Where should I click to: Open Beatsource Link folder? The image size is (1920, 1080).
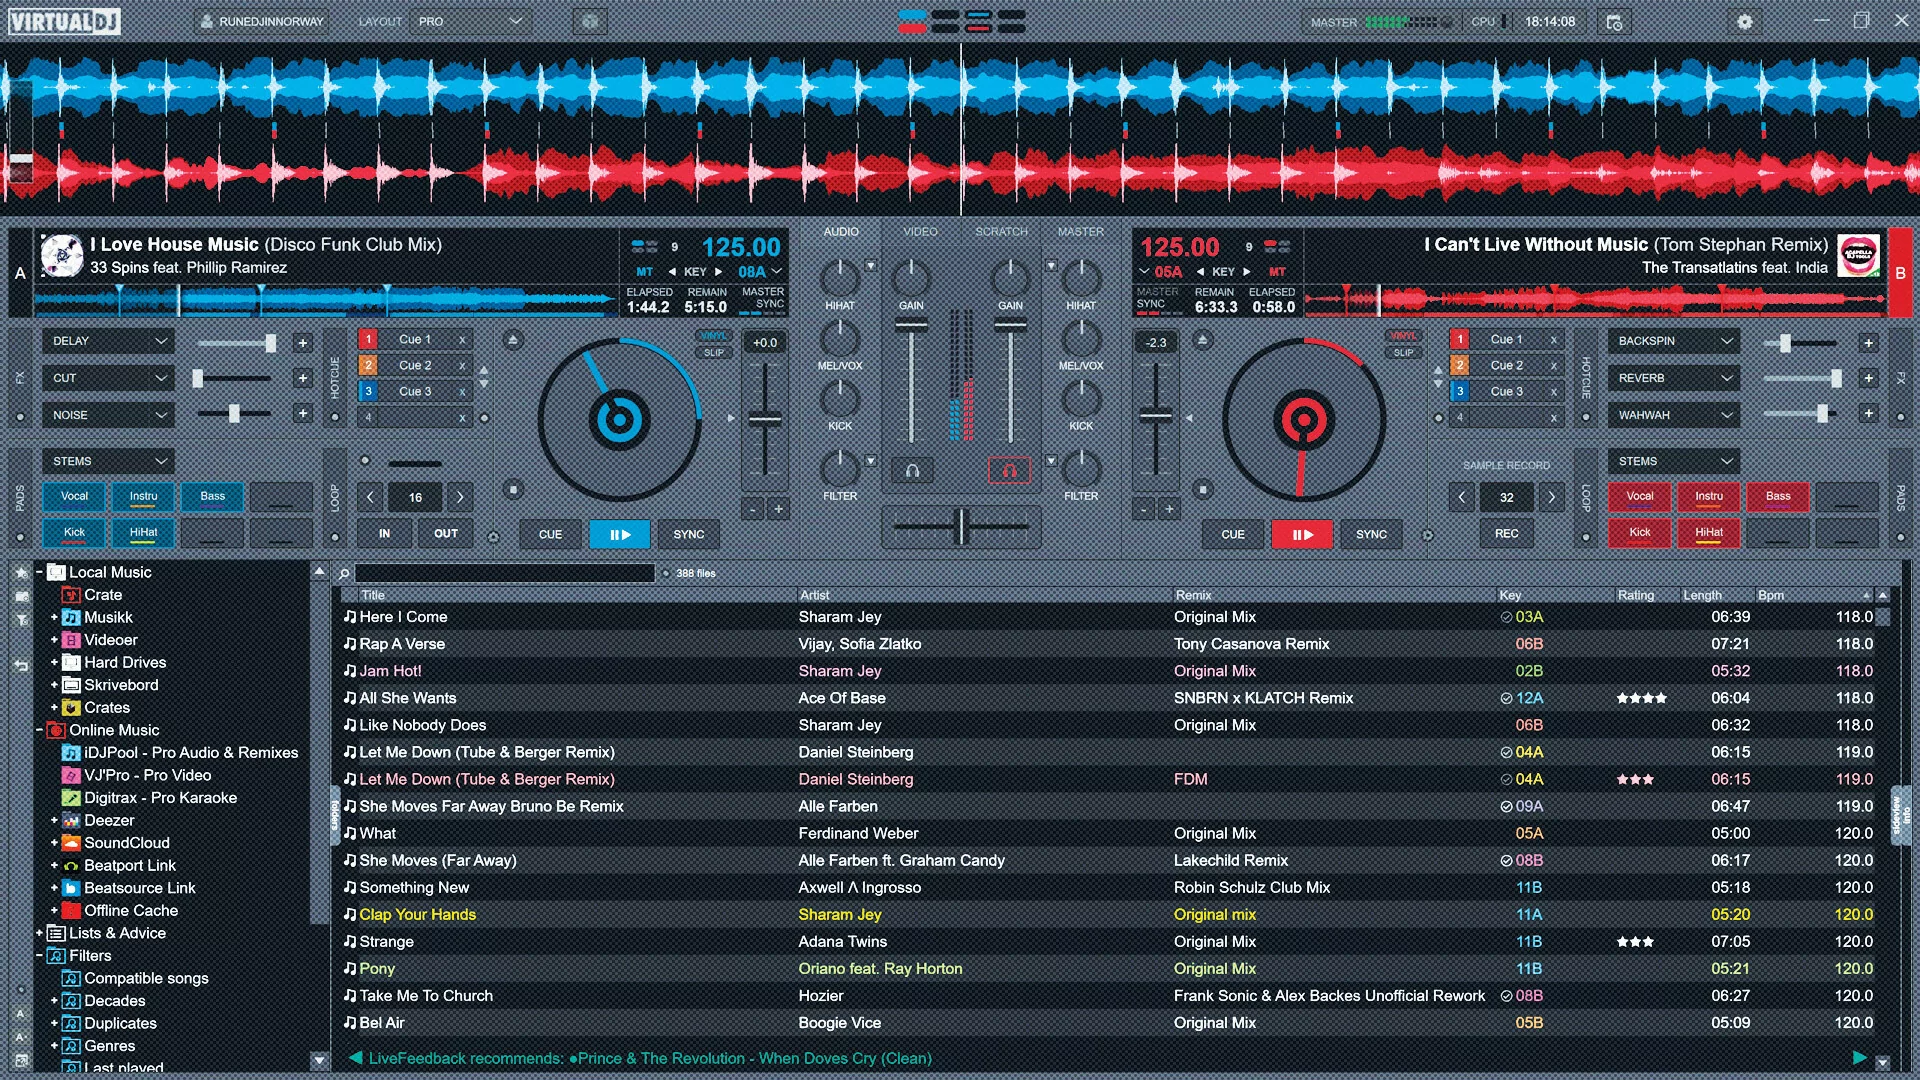tap(139, 888)
